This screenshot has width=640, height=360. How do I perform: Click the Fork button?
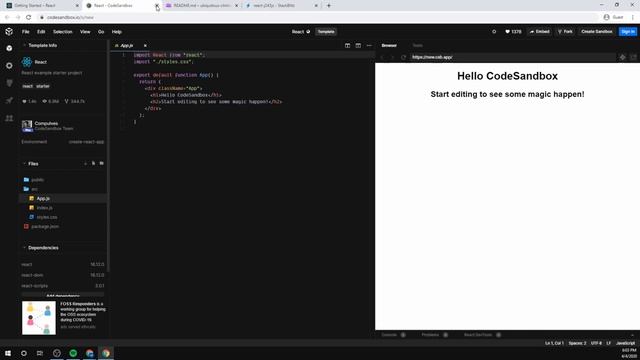(565, 31)
